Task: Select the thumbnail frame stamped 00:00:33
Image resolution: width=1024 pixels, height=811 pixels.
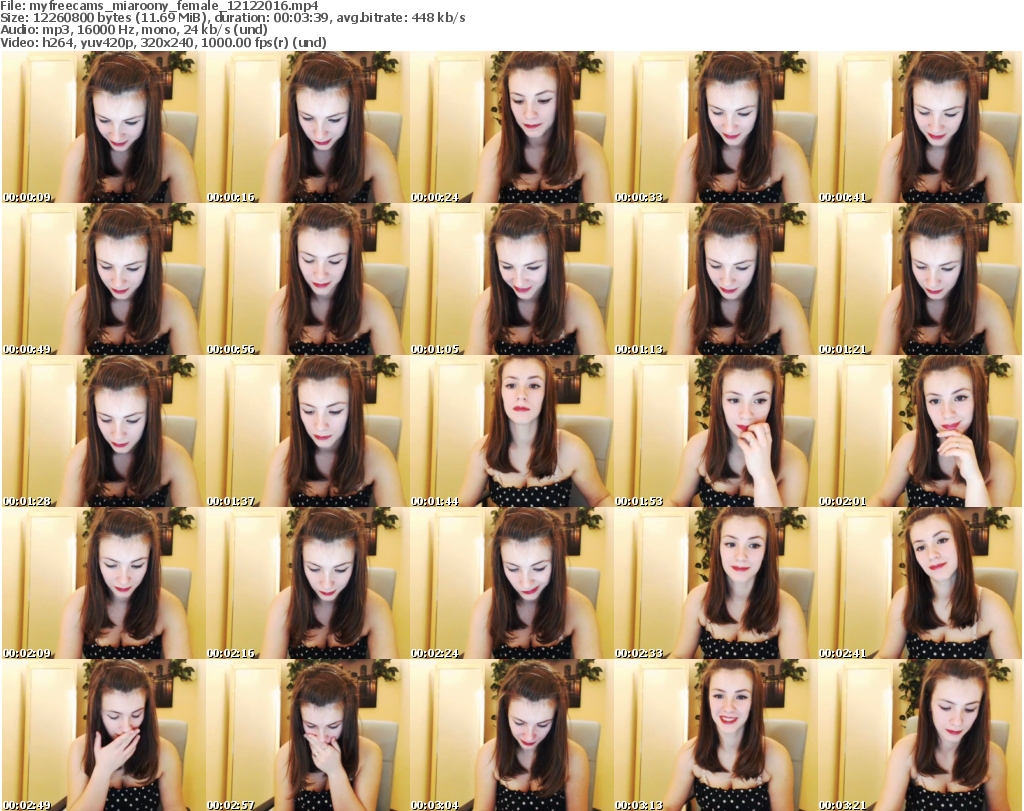Action: pyautogui.click(x=716, y=127)
